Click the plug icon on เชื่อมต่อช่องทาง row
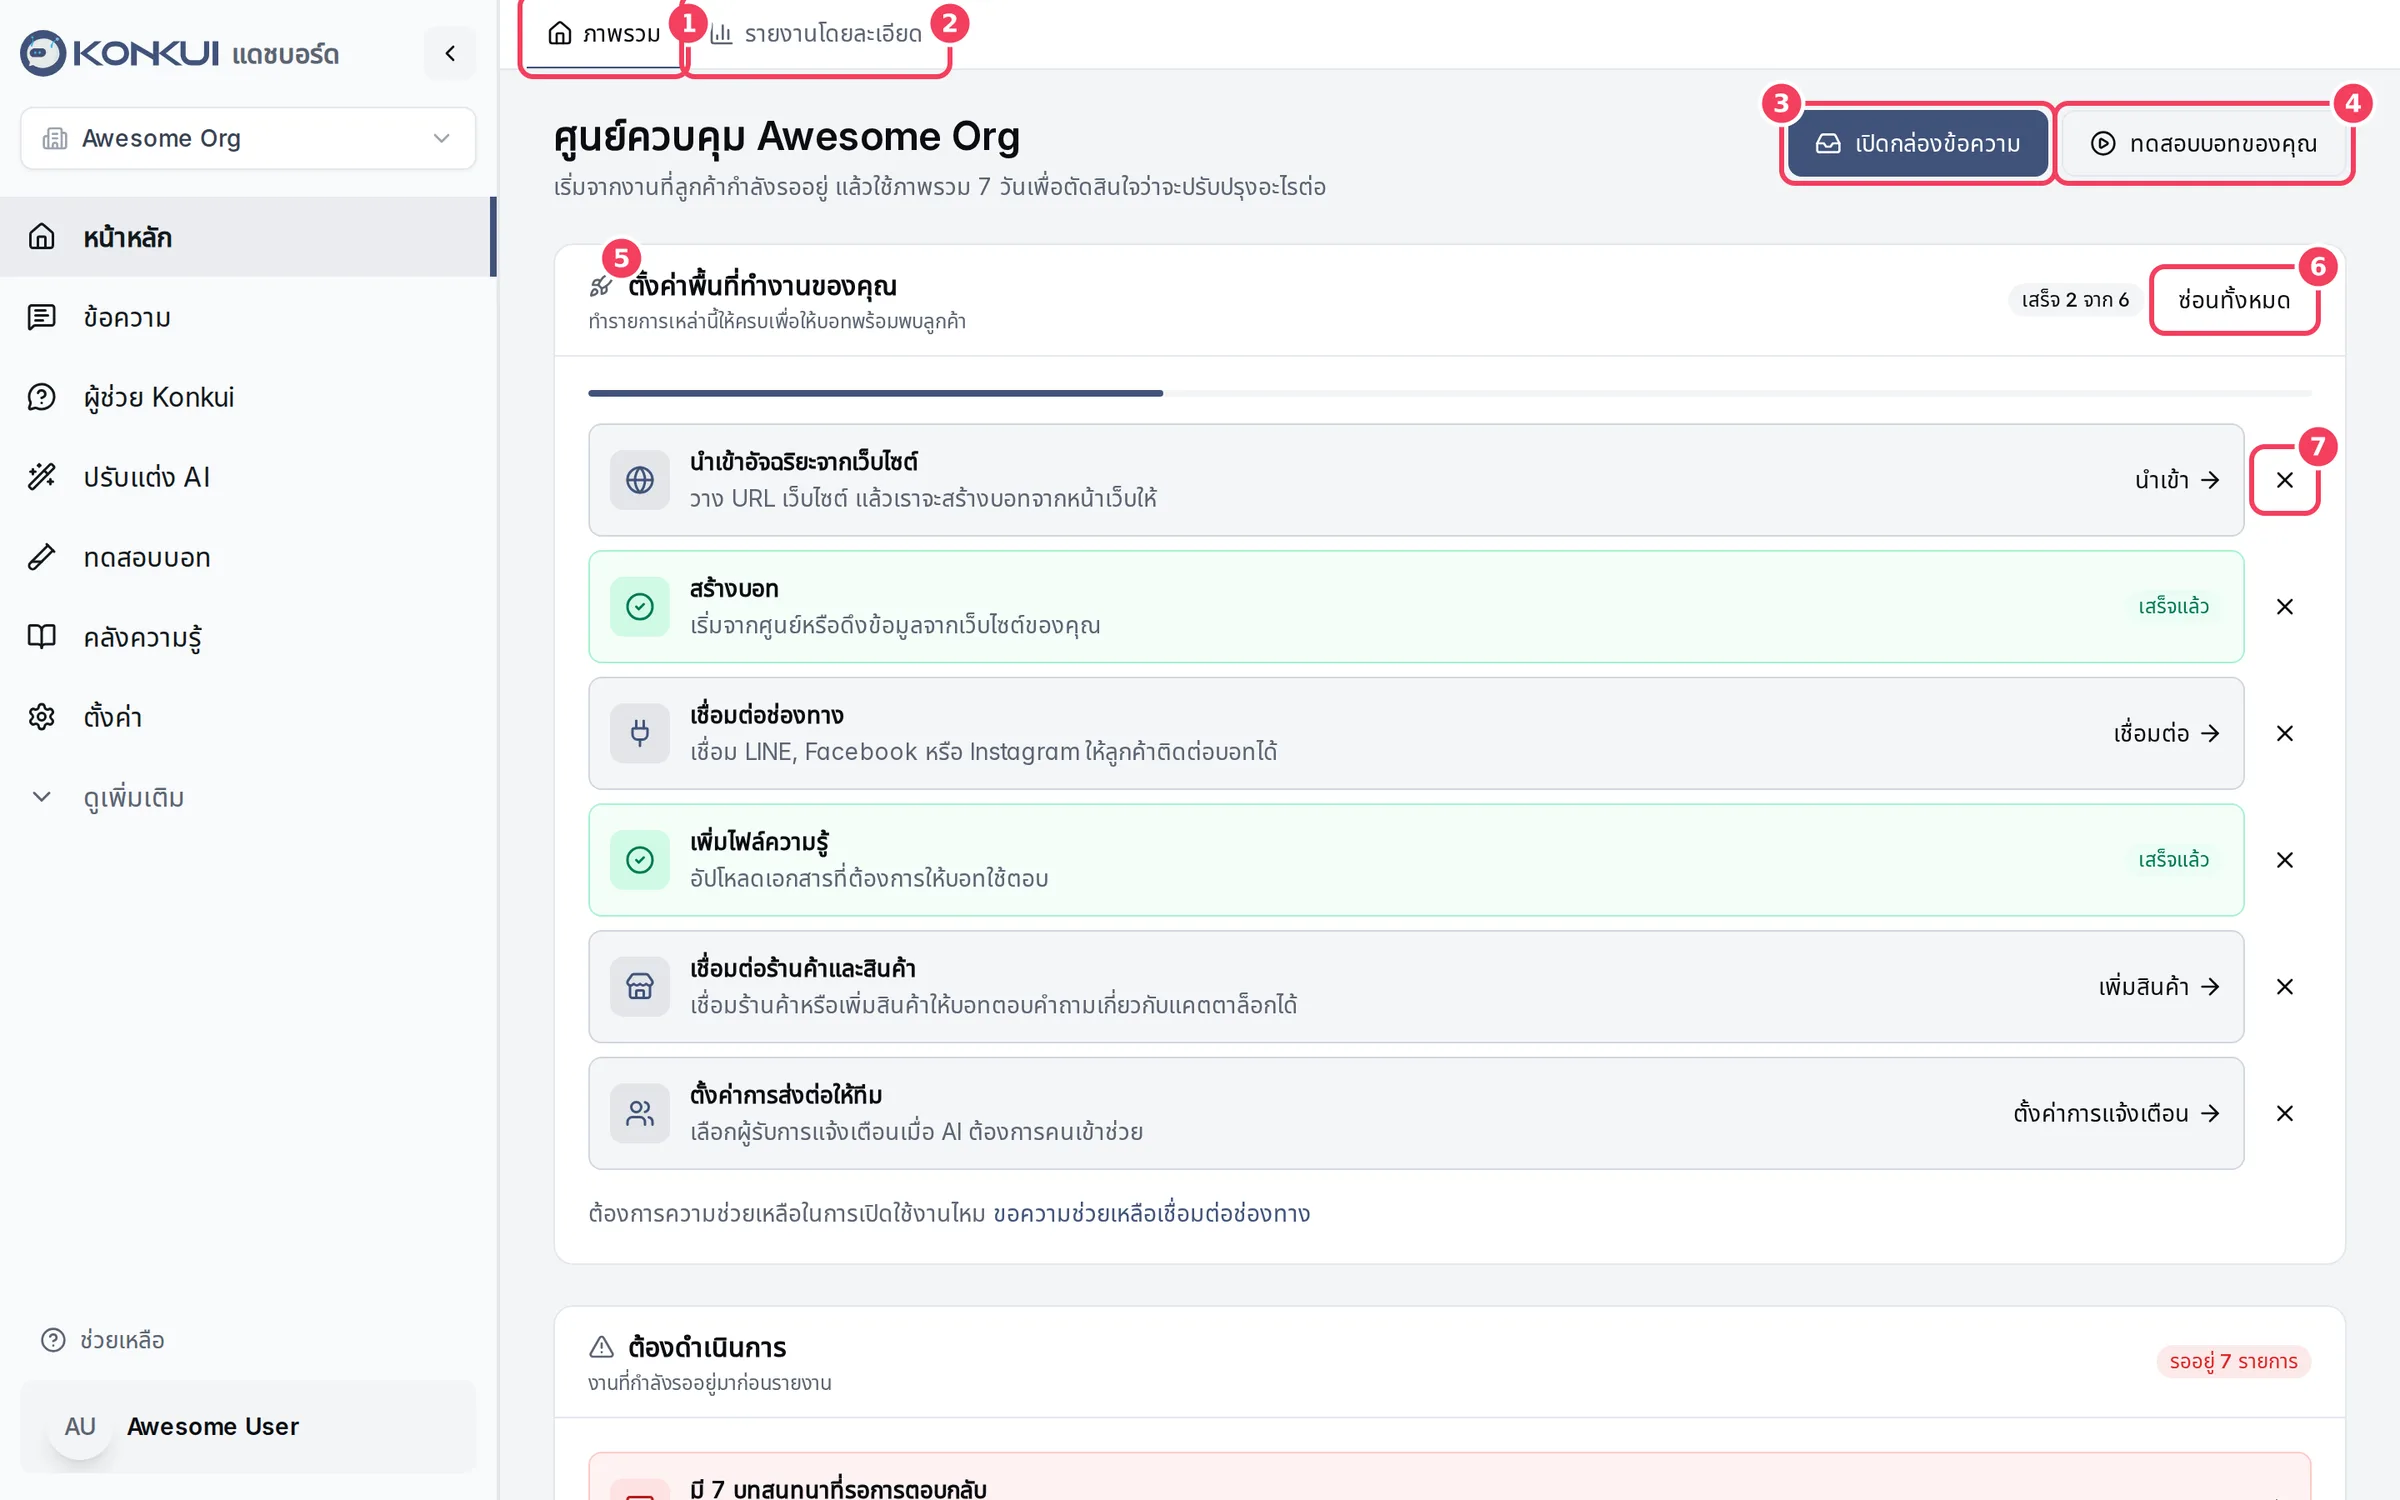Image resolution: width=2400 pixels, height=1500 pixels. coord(640,733)
